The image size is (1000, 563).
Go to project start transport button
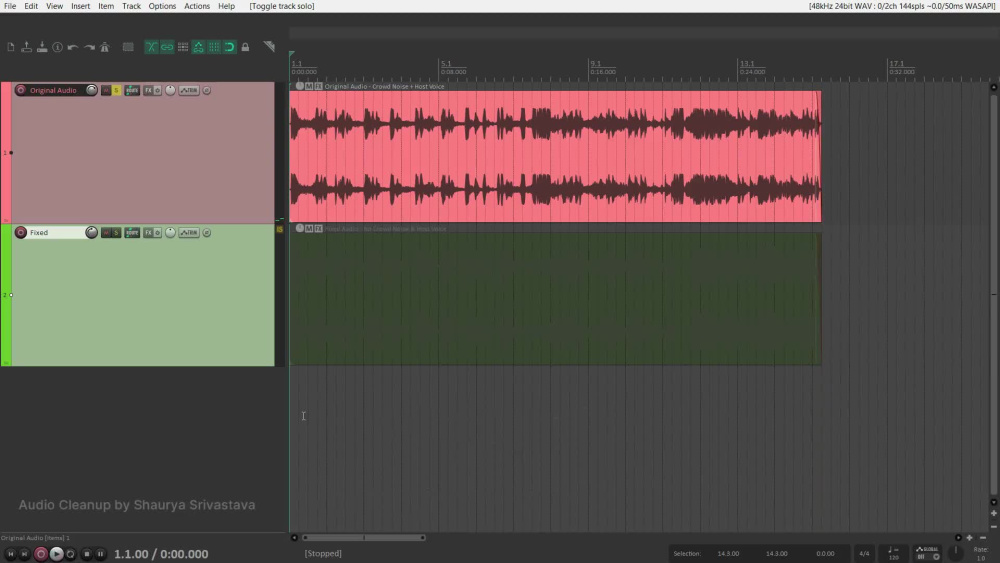pyautogui.click(x=10, y=554)
